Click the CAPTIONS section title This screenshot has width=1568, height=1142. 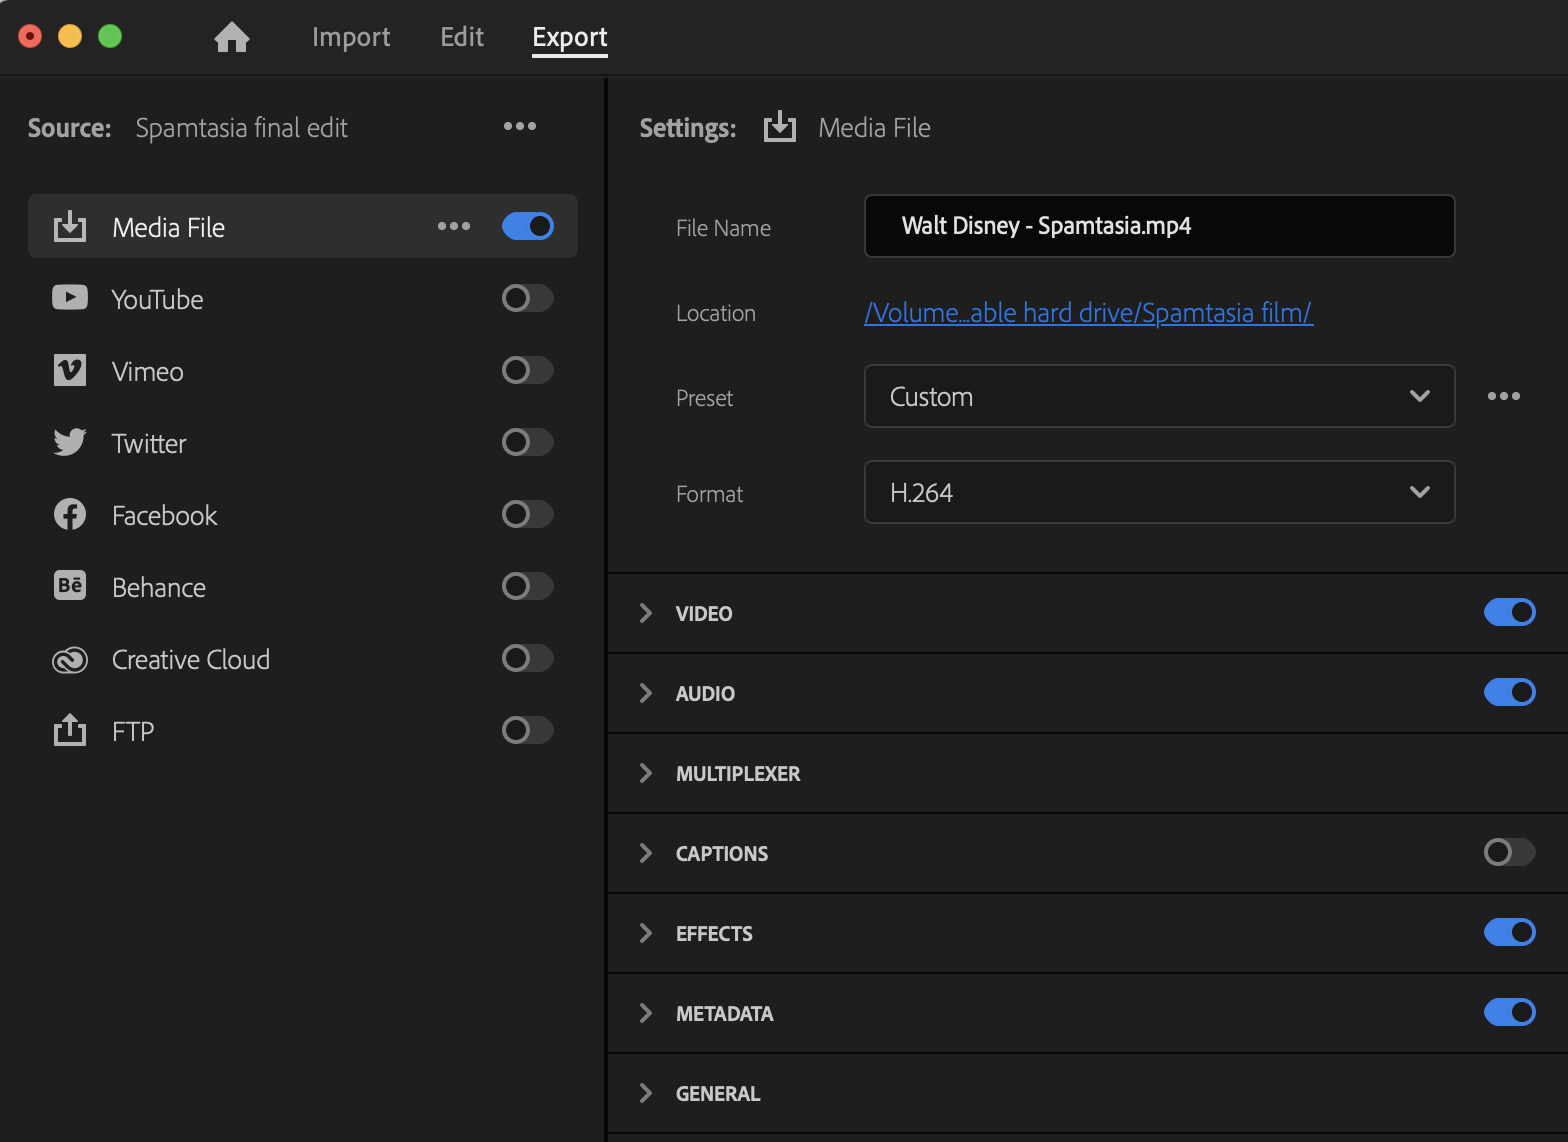[722, 853]
